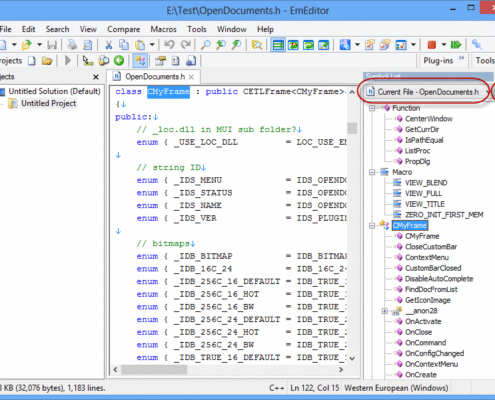Redo the last undone edit
This screenshot has width=495, height=400.
[186, 45]
